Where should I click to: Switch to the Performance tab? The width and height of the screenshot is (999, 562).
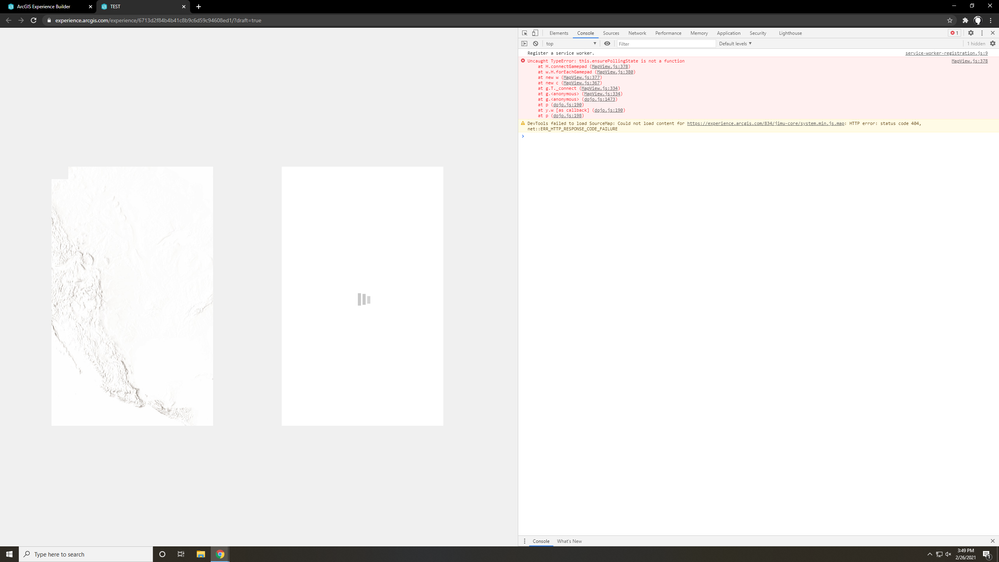click(668, 33)
